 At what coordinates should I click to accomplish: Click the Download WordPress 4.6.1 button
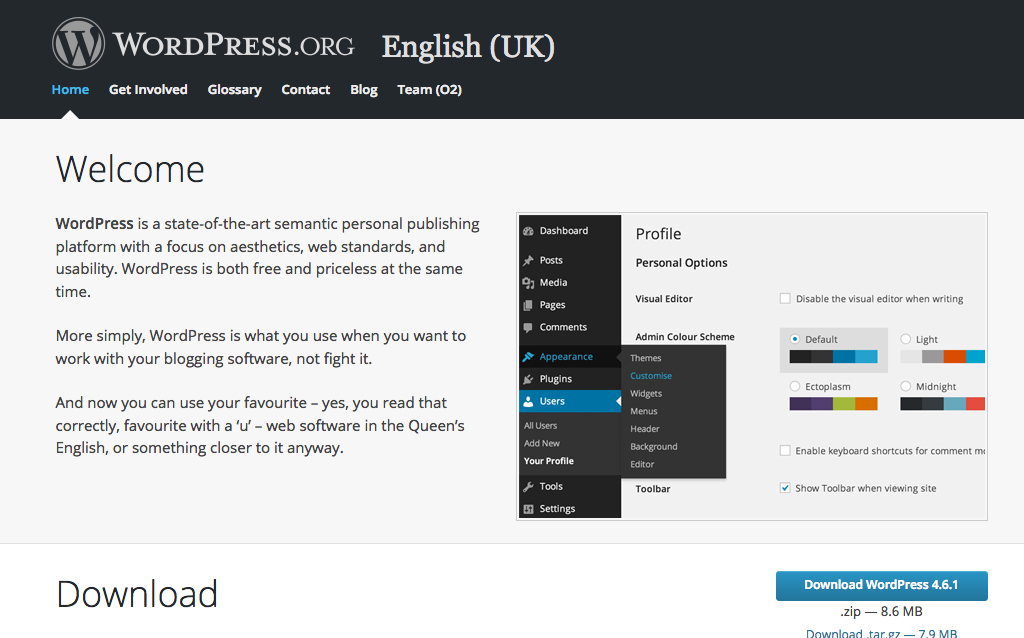tap(881, 585)
